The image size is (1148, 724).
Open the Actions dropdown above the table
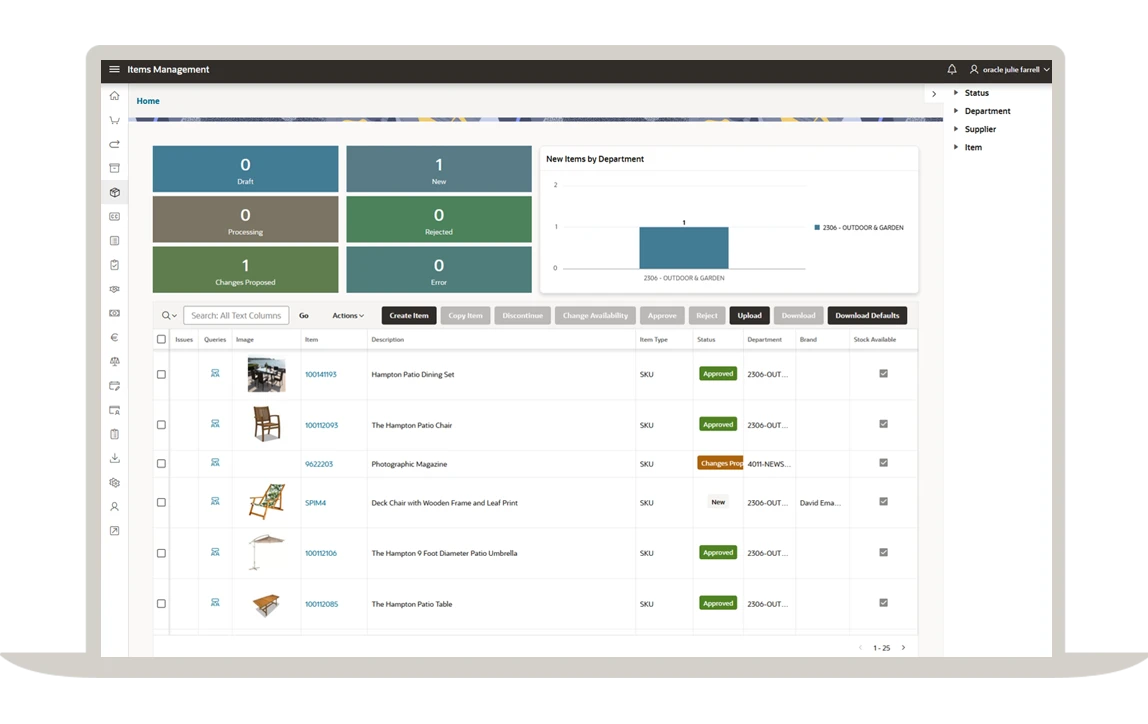coord(347,315)
